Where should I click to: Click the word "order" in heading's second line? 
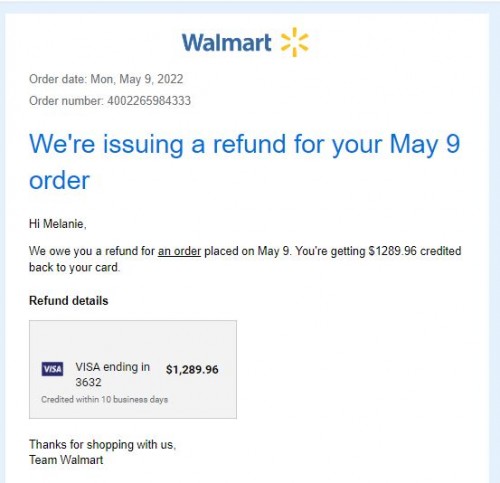coord(59,180)
